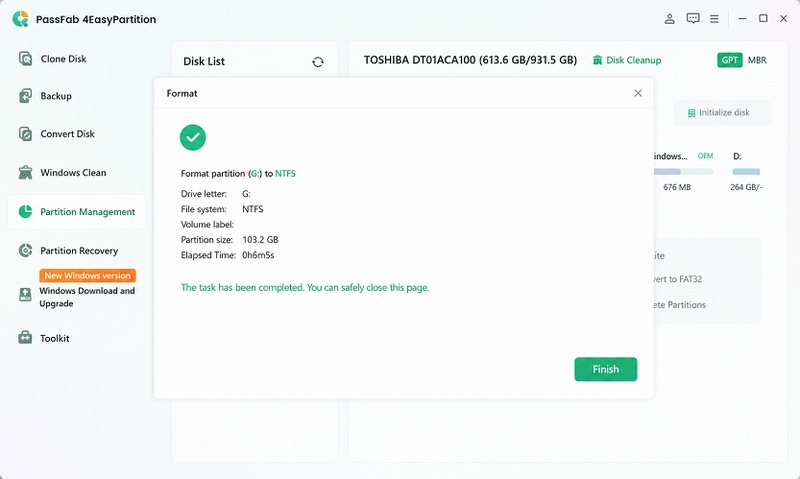Screen dimensions: 800x479
Task: Maximize the PassFab window
Action: [763, 18]
